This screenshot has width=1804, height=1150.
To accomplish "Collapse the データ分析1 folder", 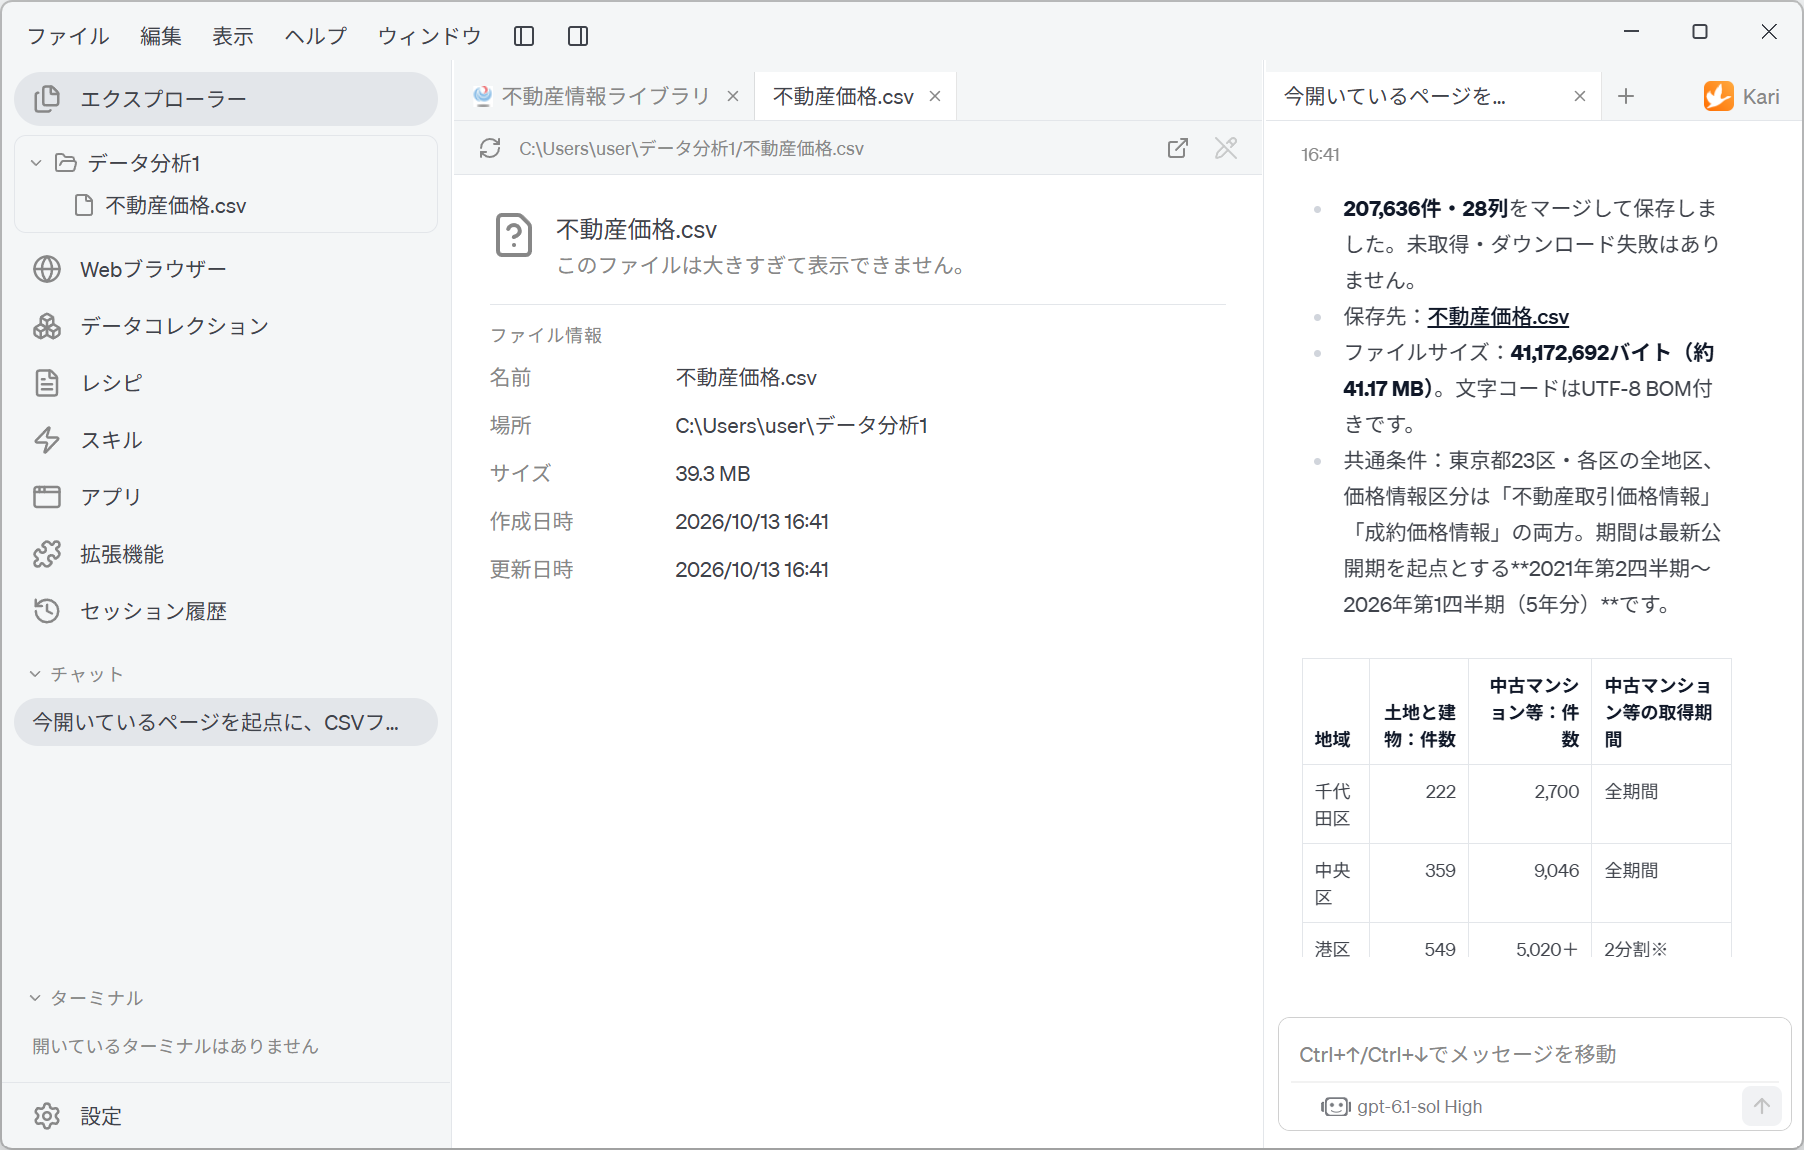I will pos(36,162).
